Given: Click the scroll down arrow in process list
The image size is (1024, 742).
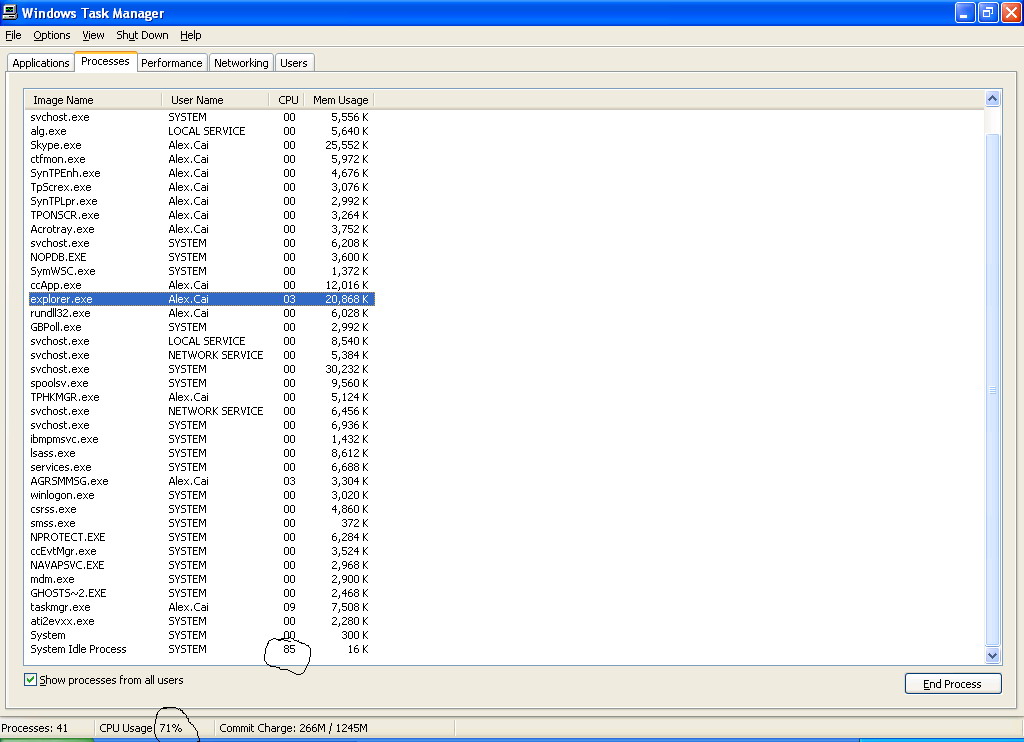Looking at the screenshot, I should (x=992, y=655).
